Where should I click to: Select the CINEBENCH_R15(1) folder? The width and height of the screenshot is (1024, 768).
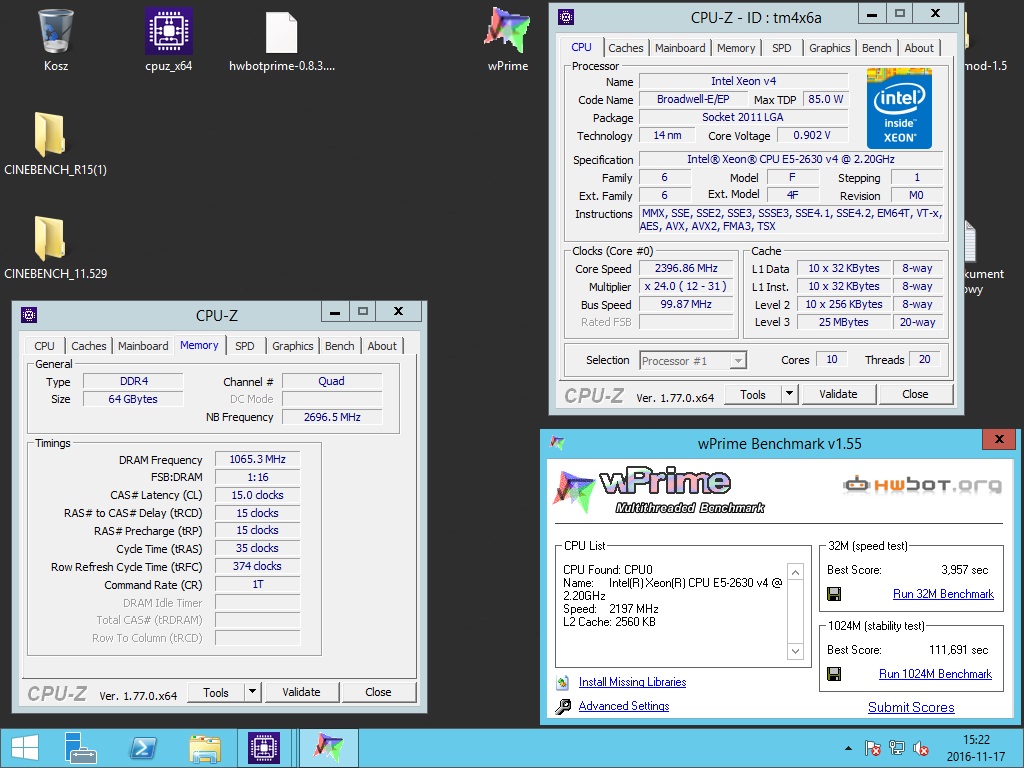pyautogui.click(x=50, y=135)
